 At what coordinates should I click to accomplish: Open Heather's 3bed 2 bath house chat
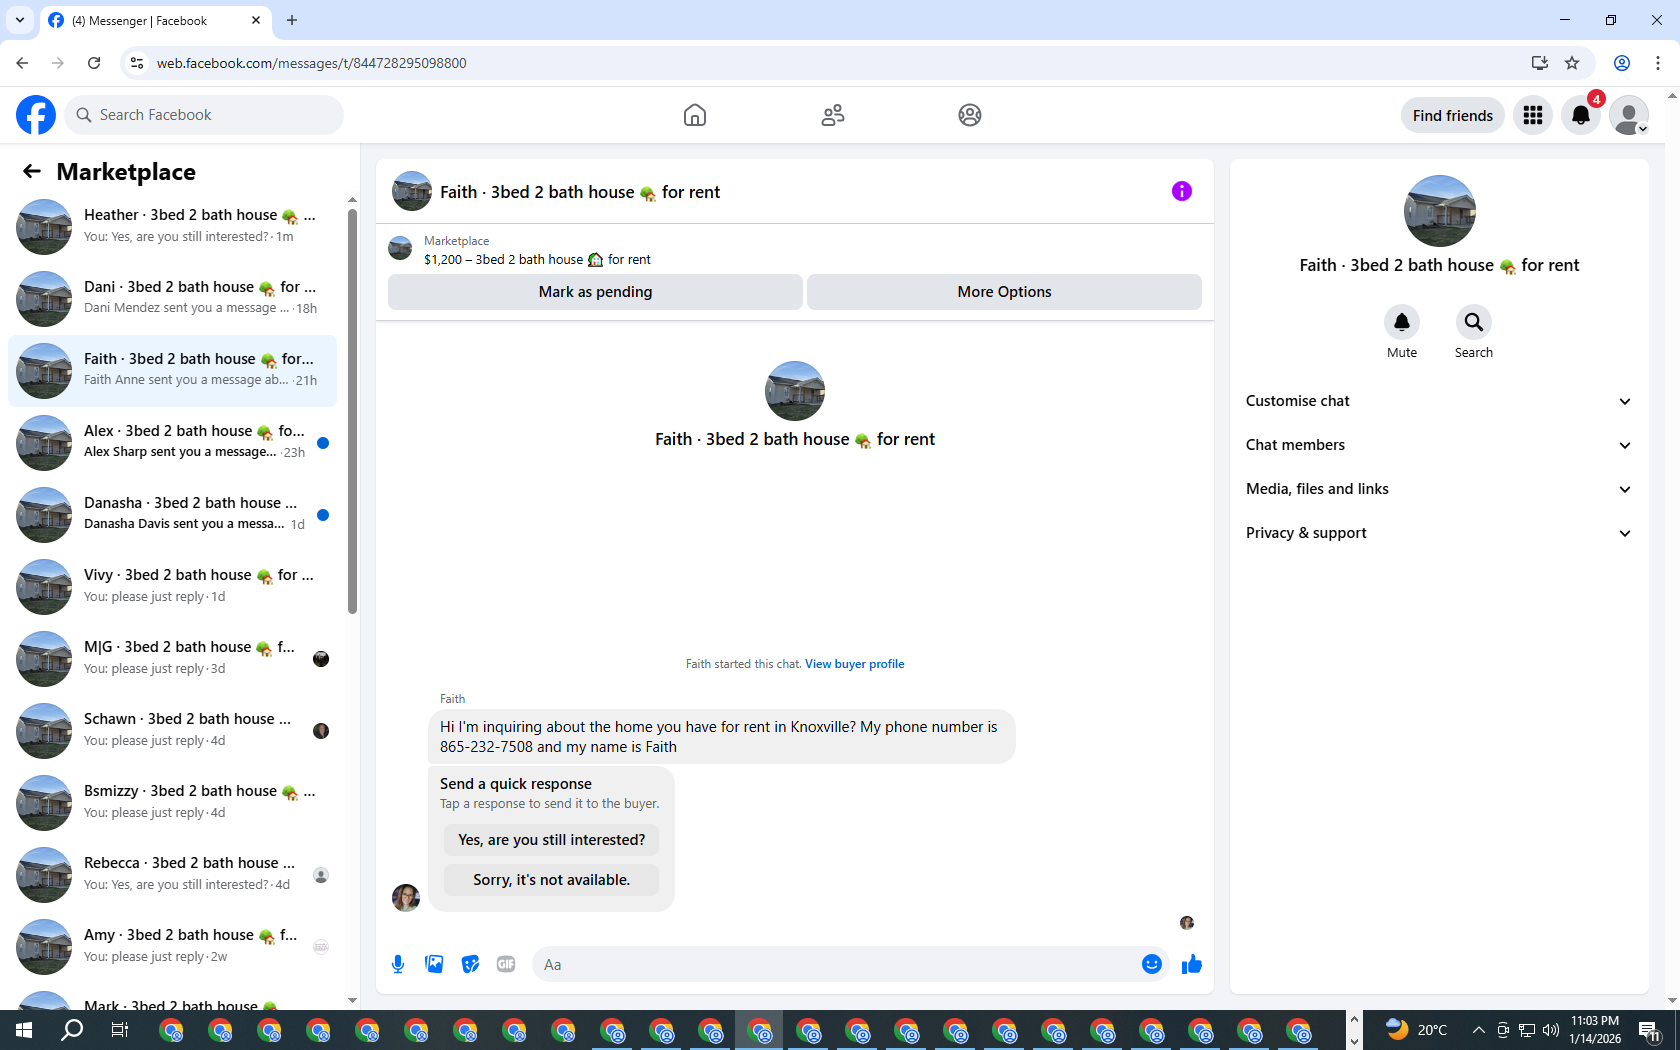point(172,227)
